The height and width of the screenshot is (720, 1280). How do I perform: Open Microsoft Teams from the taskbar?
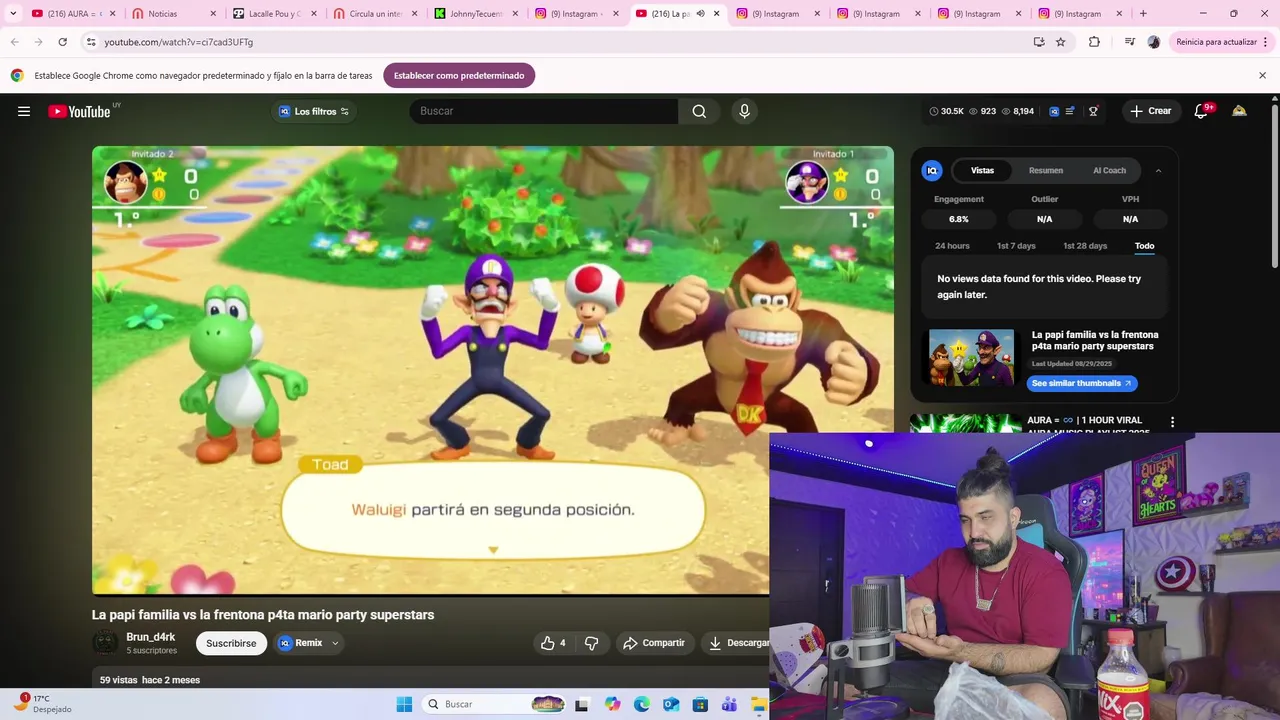coord(729,704)
